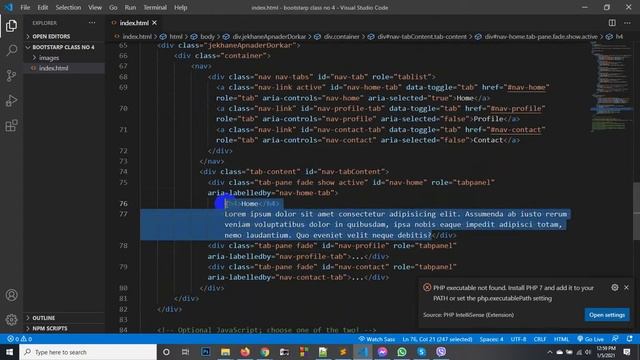
Task: Click HTML language mode in status bar
Action: click(x=561, y=339)
